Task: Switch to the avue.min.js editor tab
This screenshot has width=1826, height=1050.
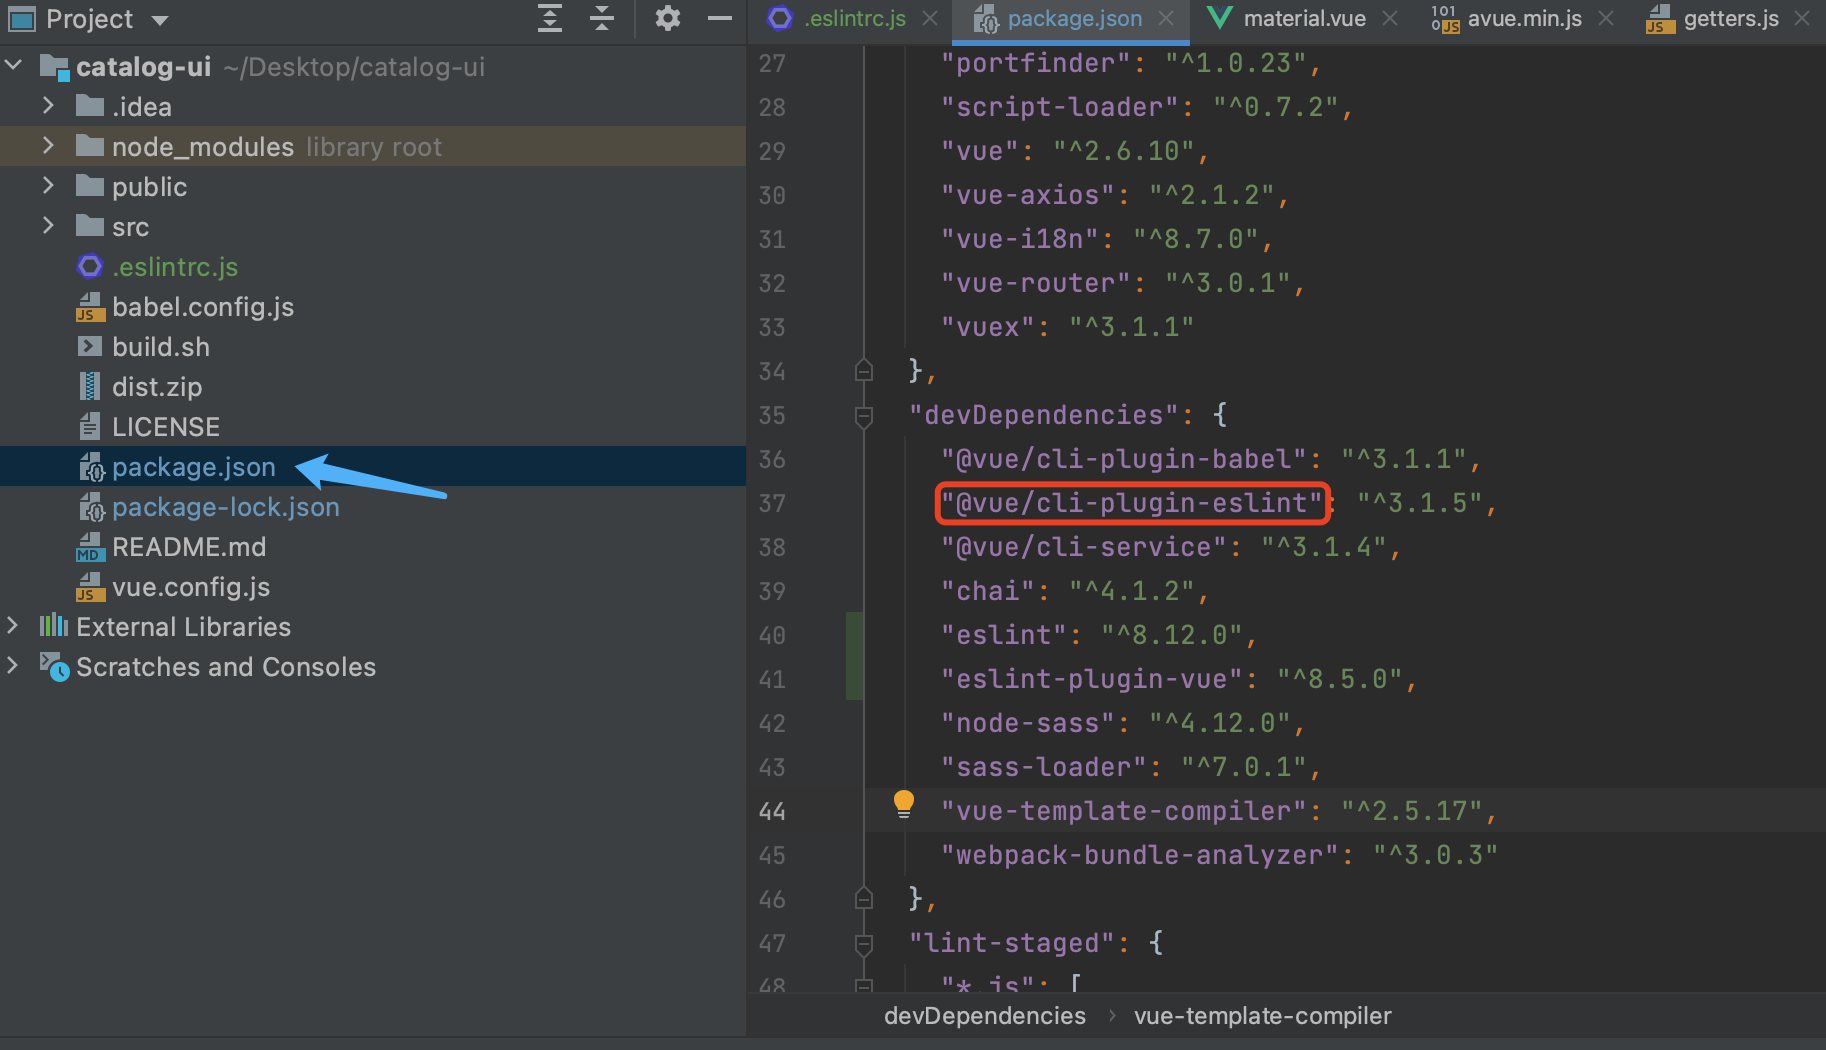Action: pos(1524,19)
